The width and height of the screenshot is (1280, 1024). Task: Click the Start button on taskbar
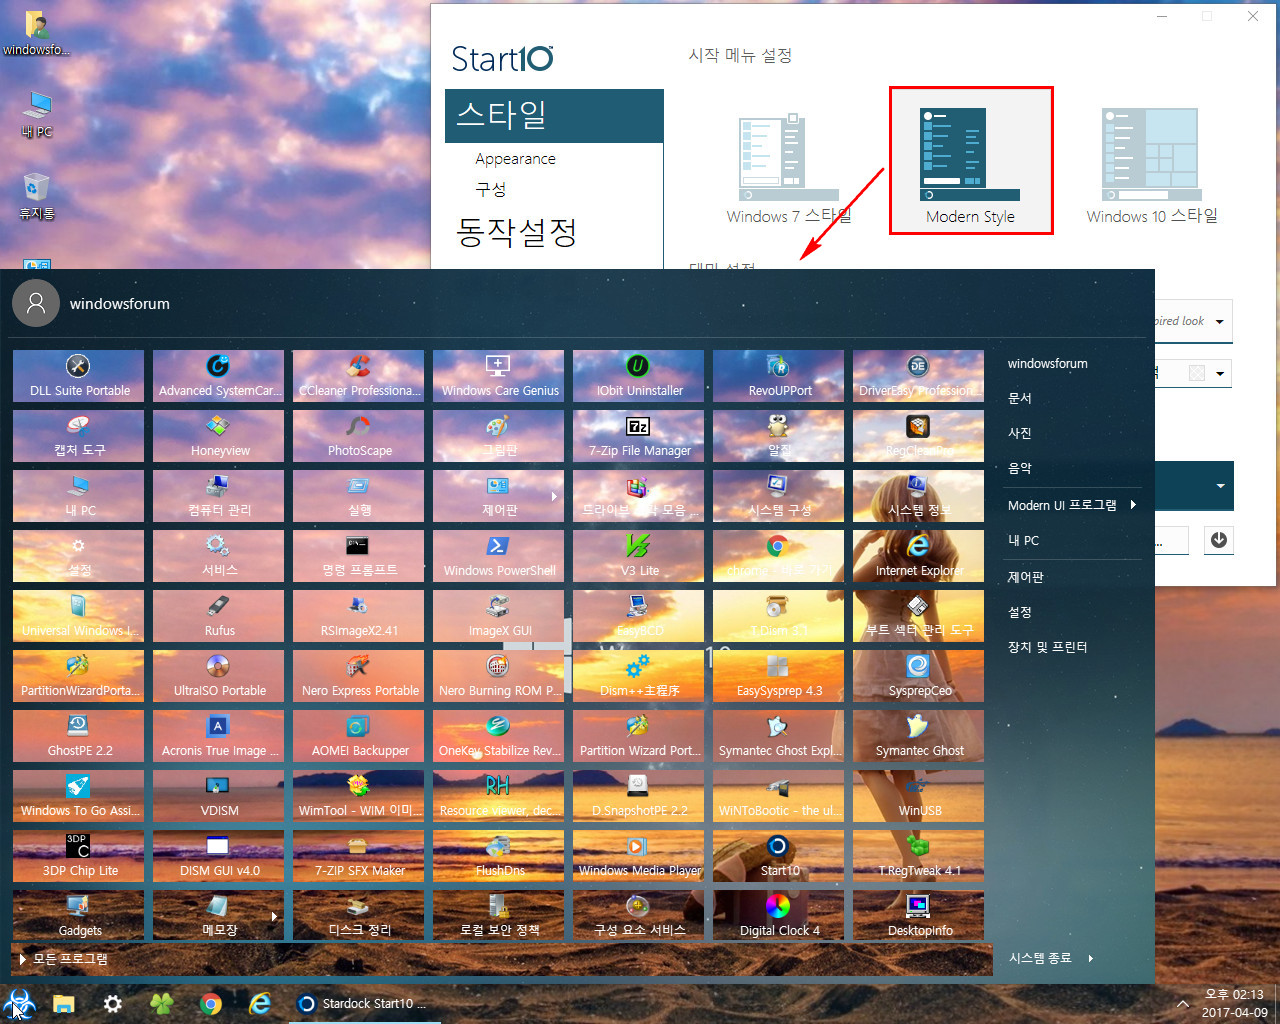(17, 1004)
